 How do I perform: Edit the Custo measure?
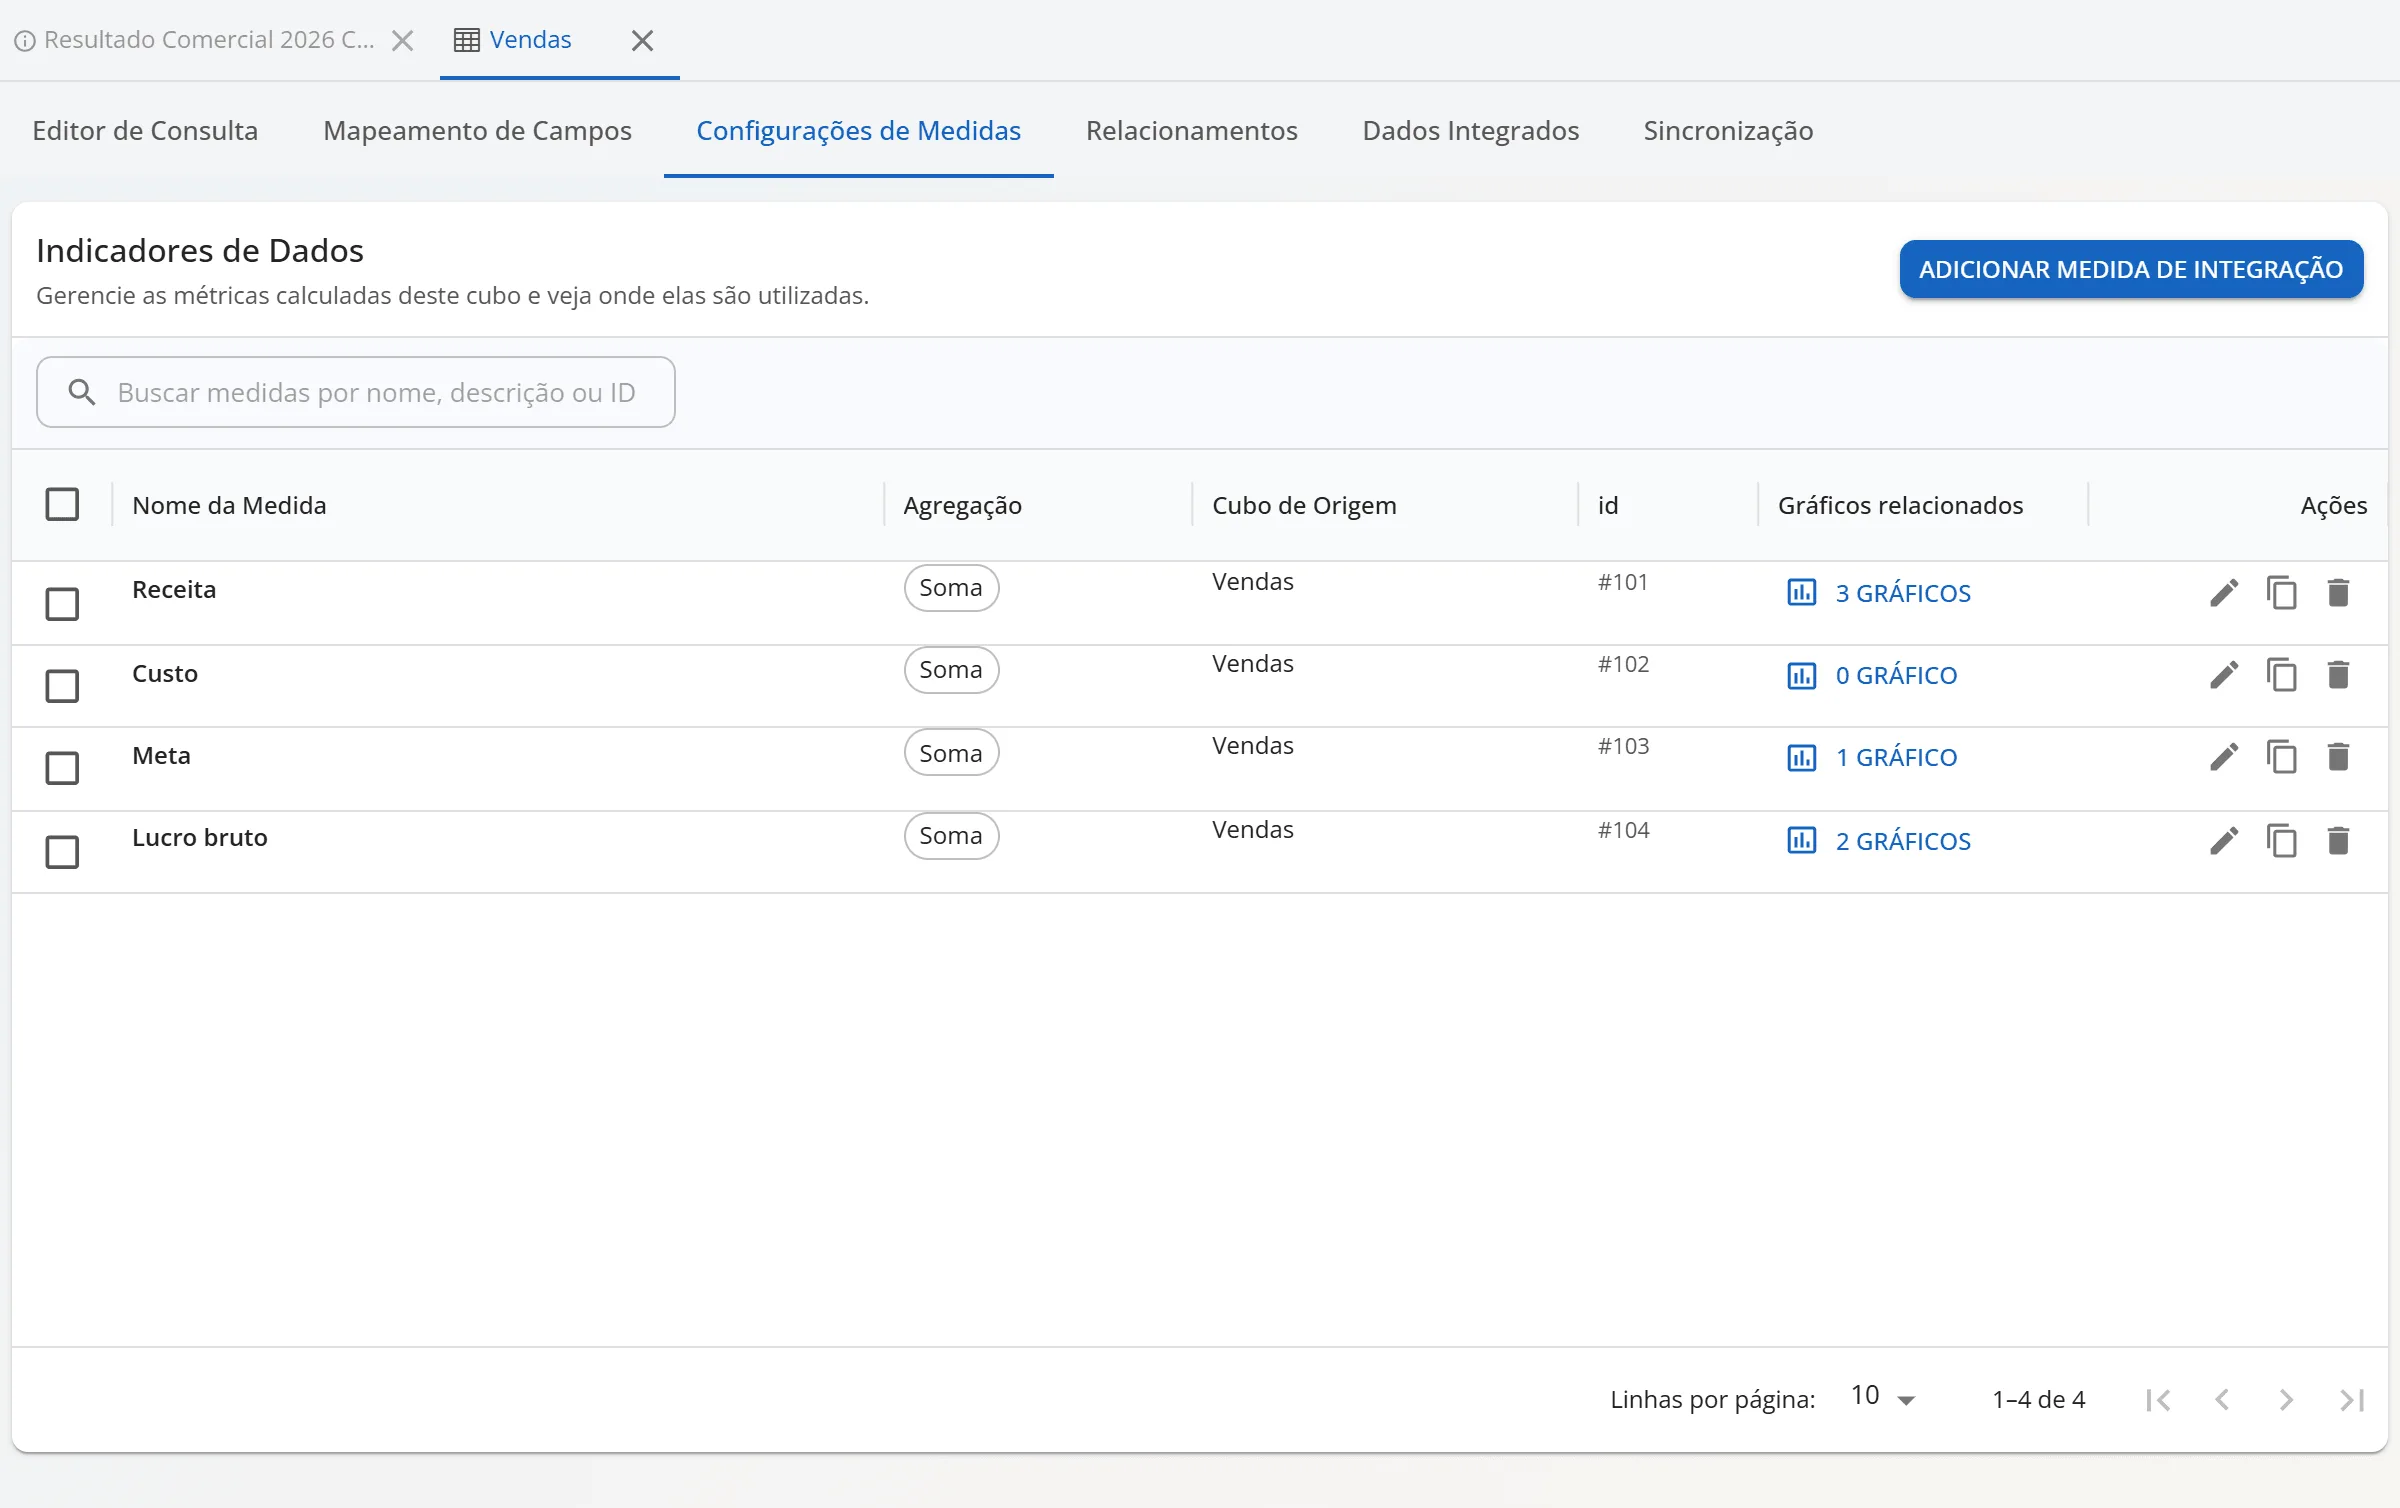(x=2224, y=675)
